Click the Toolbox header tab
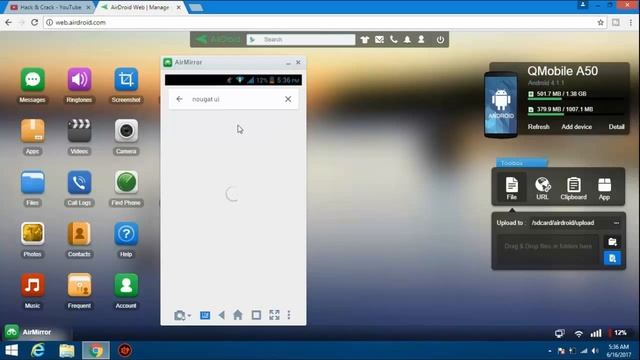Viewport: 640px width, 360px height. tap(521, 163)
